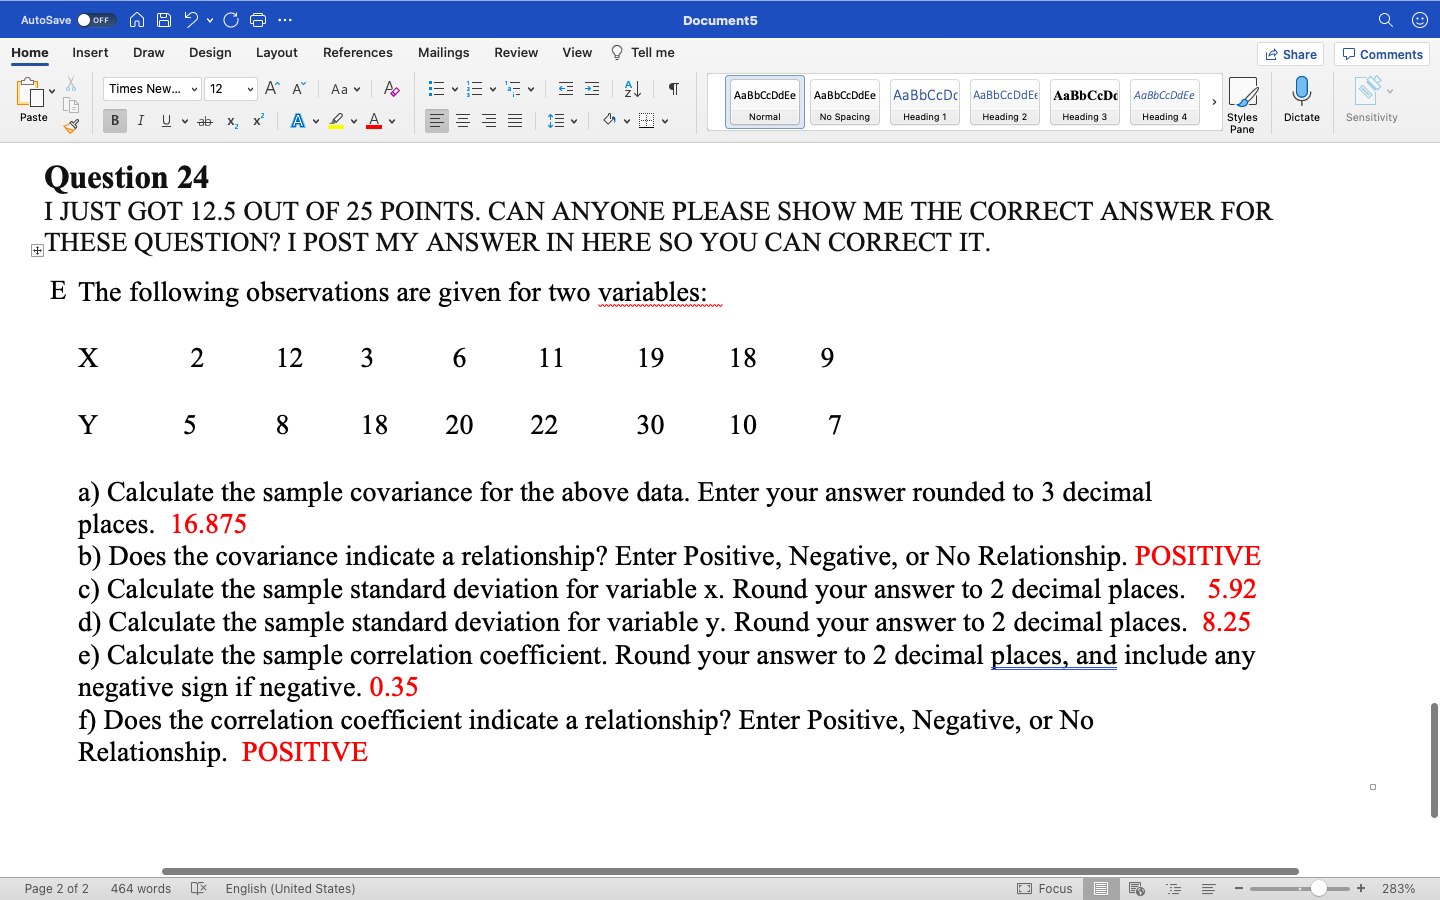The image size is (1440, 900).
Task: Open the Comments button
Action: pyautogui.click(x=1382, y=54)
